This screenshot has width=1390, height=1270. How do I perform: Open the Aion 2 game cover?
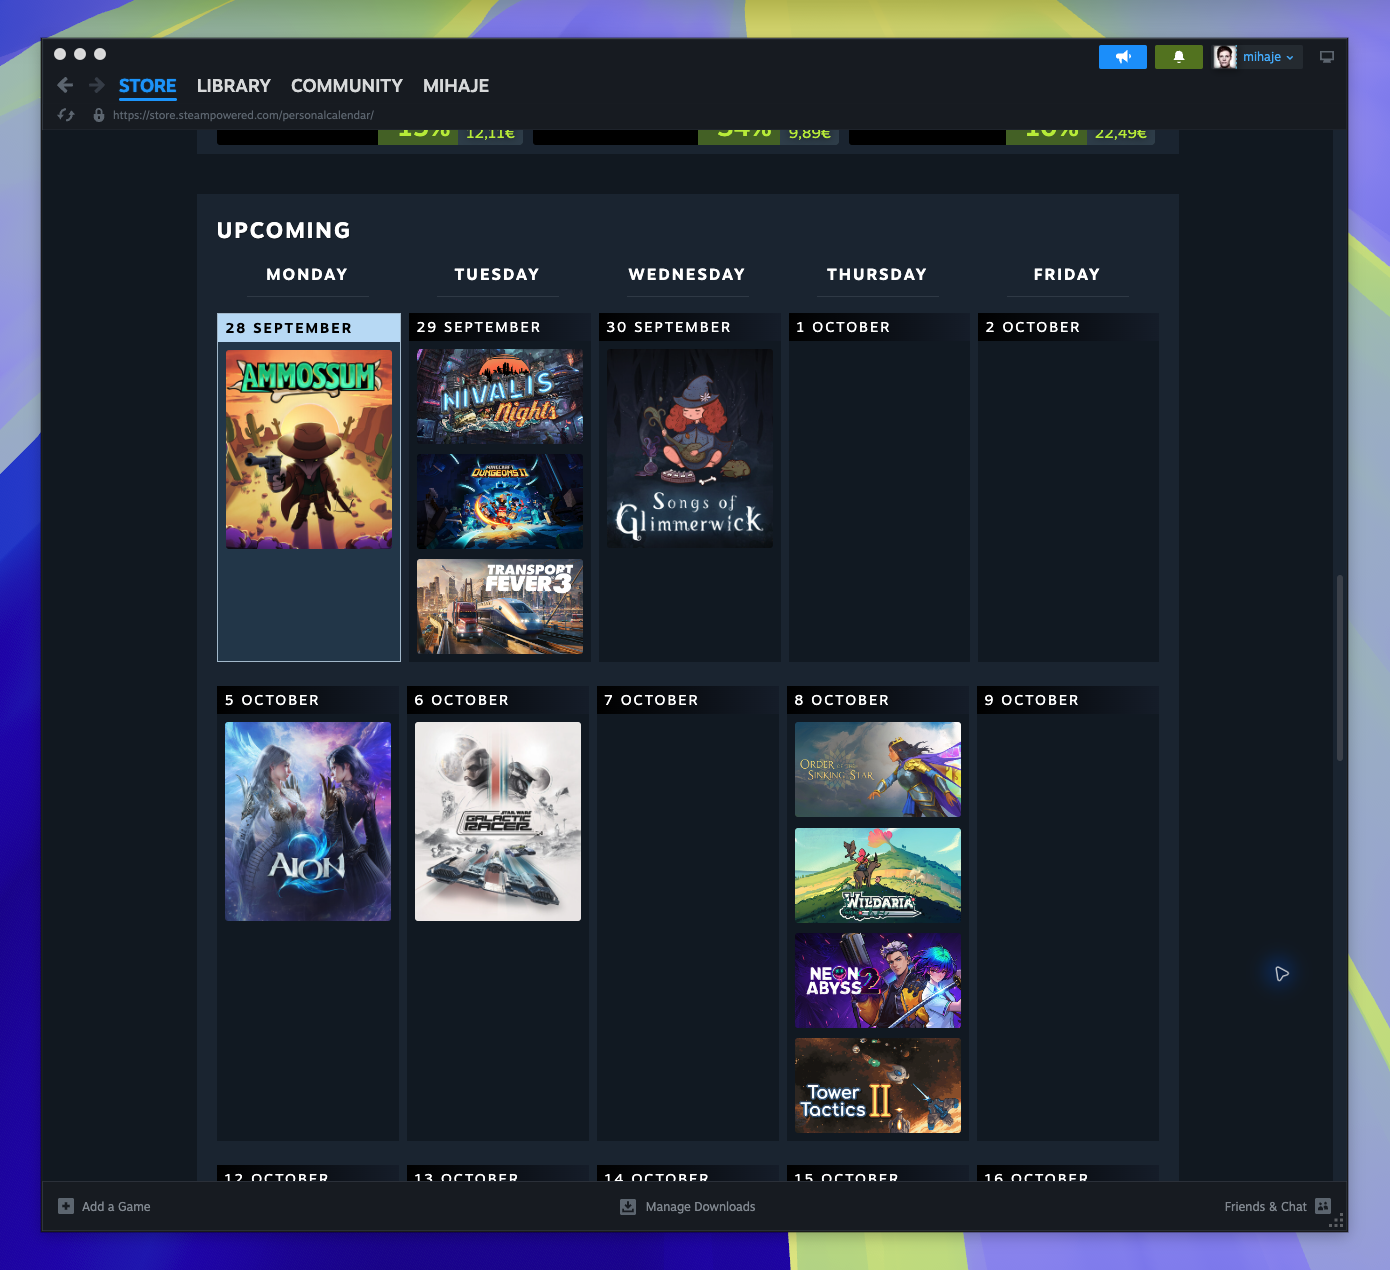[308, 821]
